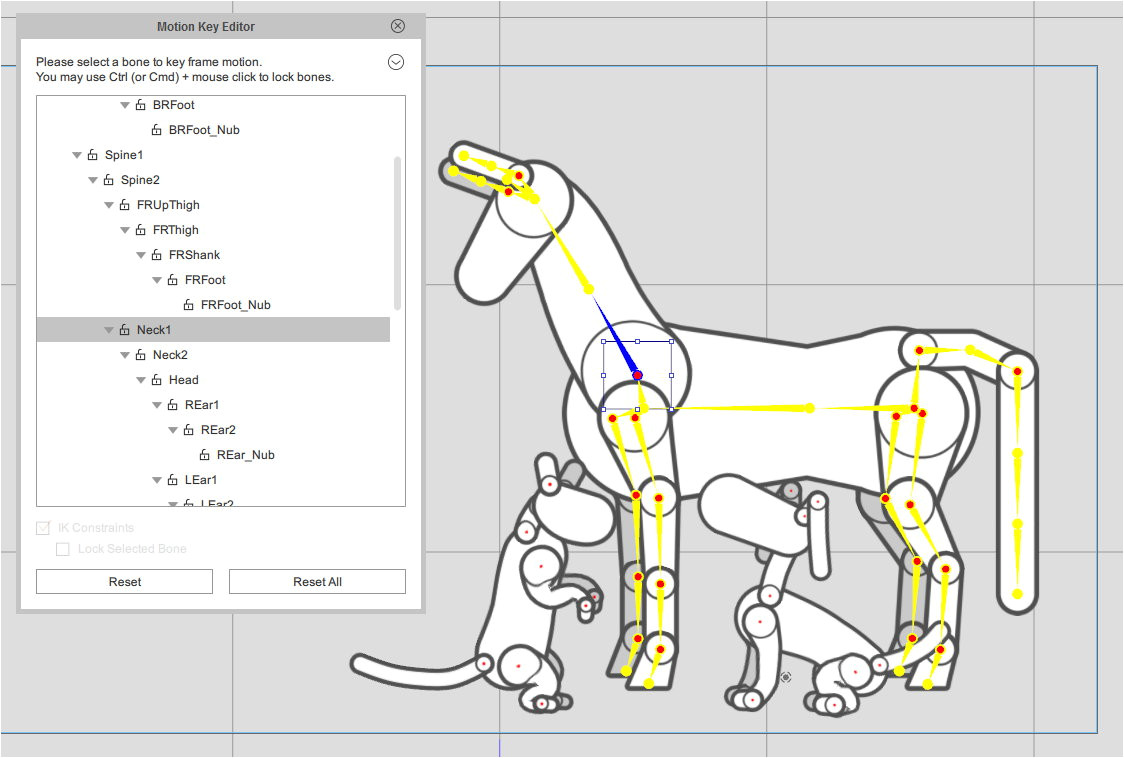Click the lock icon next to FRFoot_Nub

[188, 305]
